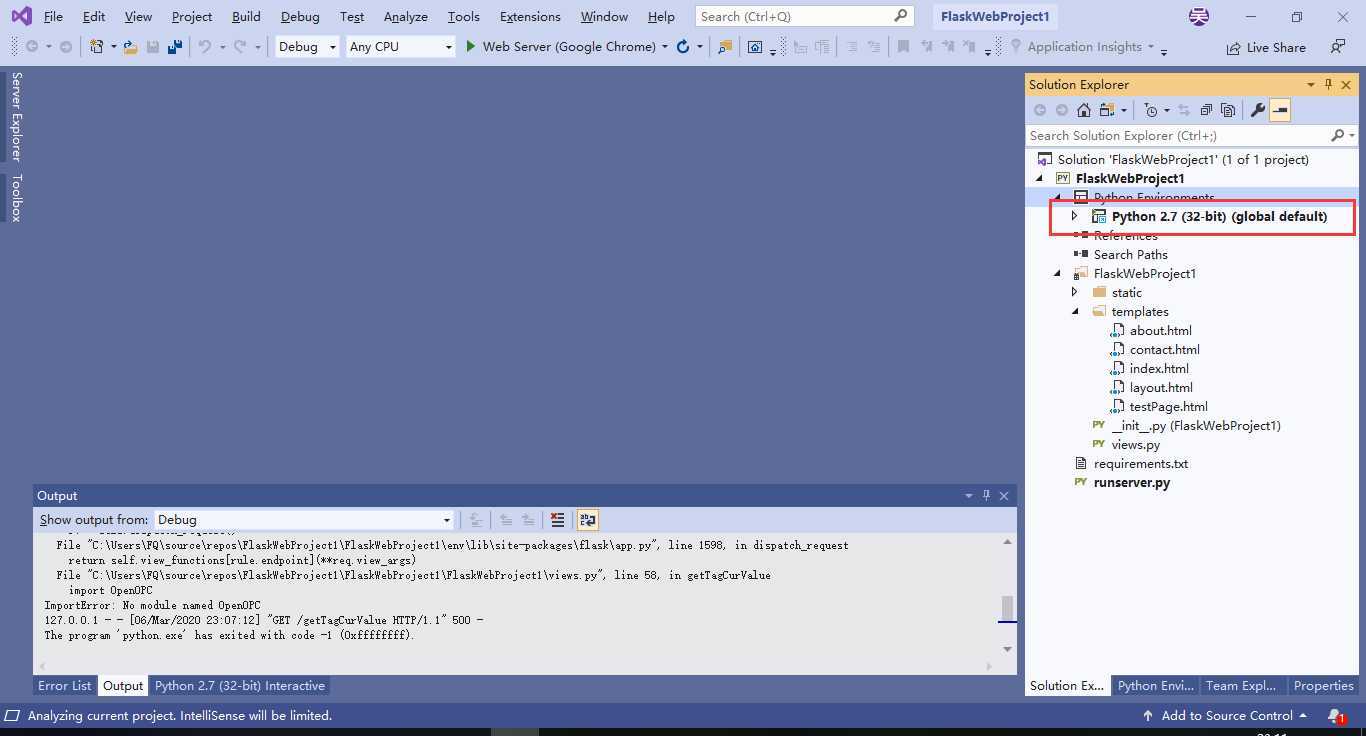Collapse the templates folder node
The width and height of the screenshot is (1366, 736).
[1075, 311]
